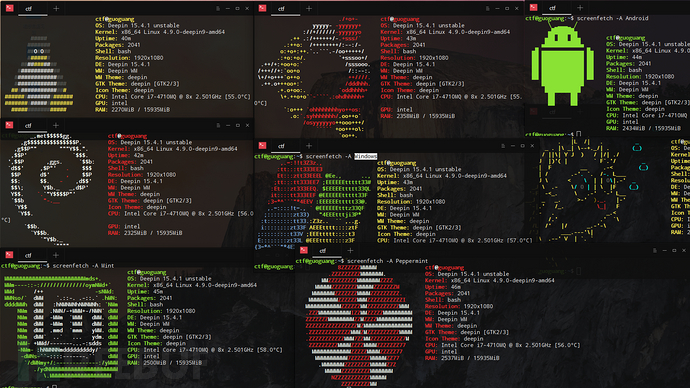Add new tab in Windows screenfetch terminal
The image size is (690, 388).
click(x=309, y=146)
